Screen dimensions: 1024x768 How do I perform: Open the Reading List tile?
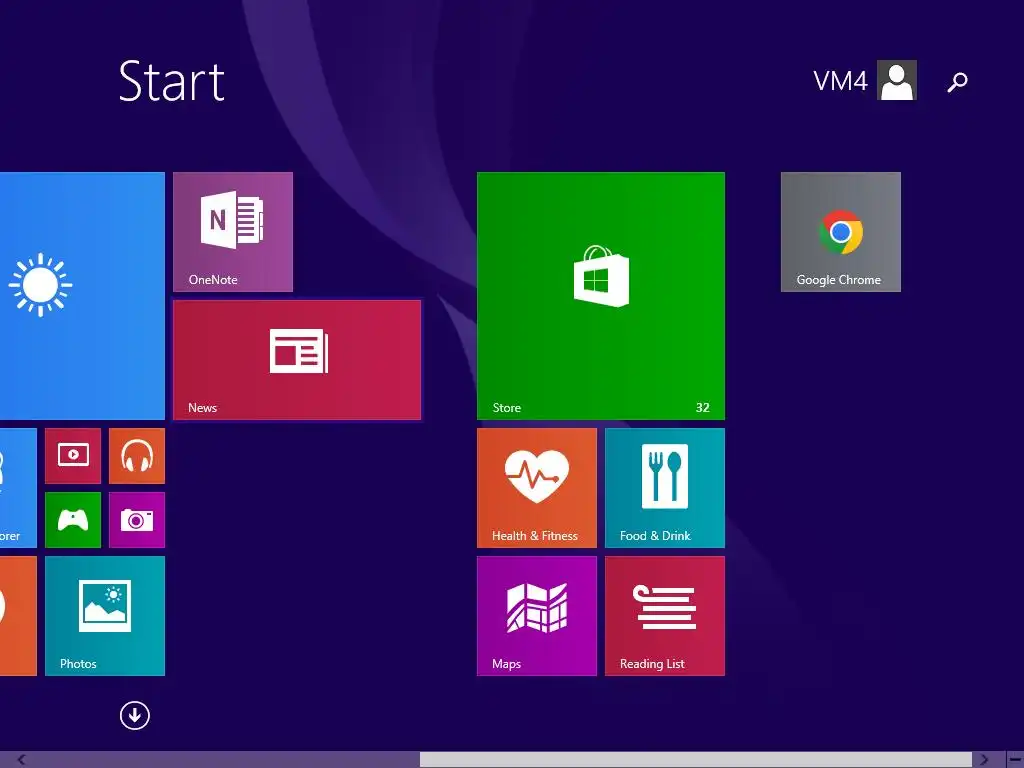(x=665, y=616)
